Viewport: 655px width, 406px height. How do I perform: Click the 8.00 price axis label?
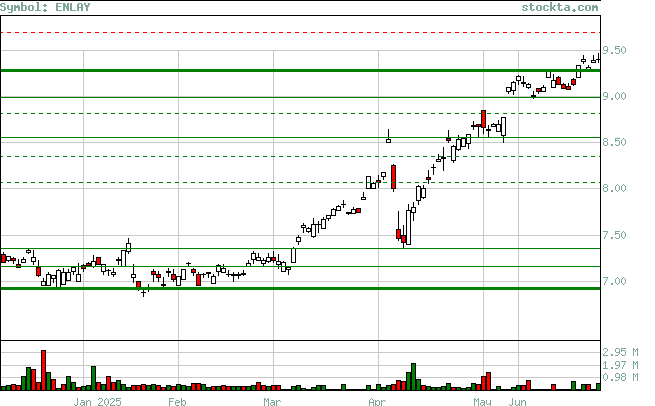pos(614,188)
